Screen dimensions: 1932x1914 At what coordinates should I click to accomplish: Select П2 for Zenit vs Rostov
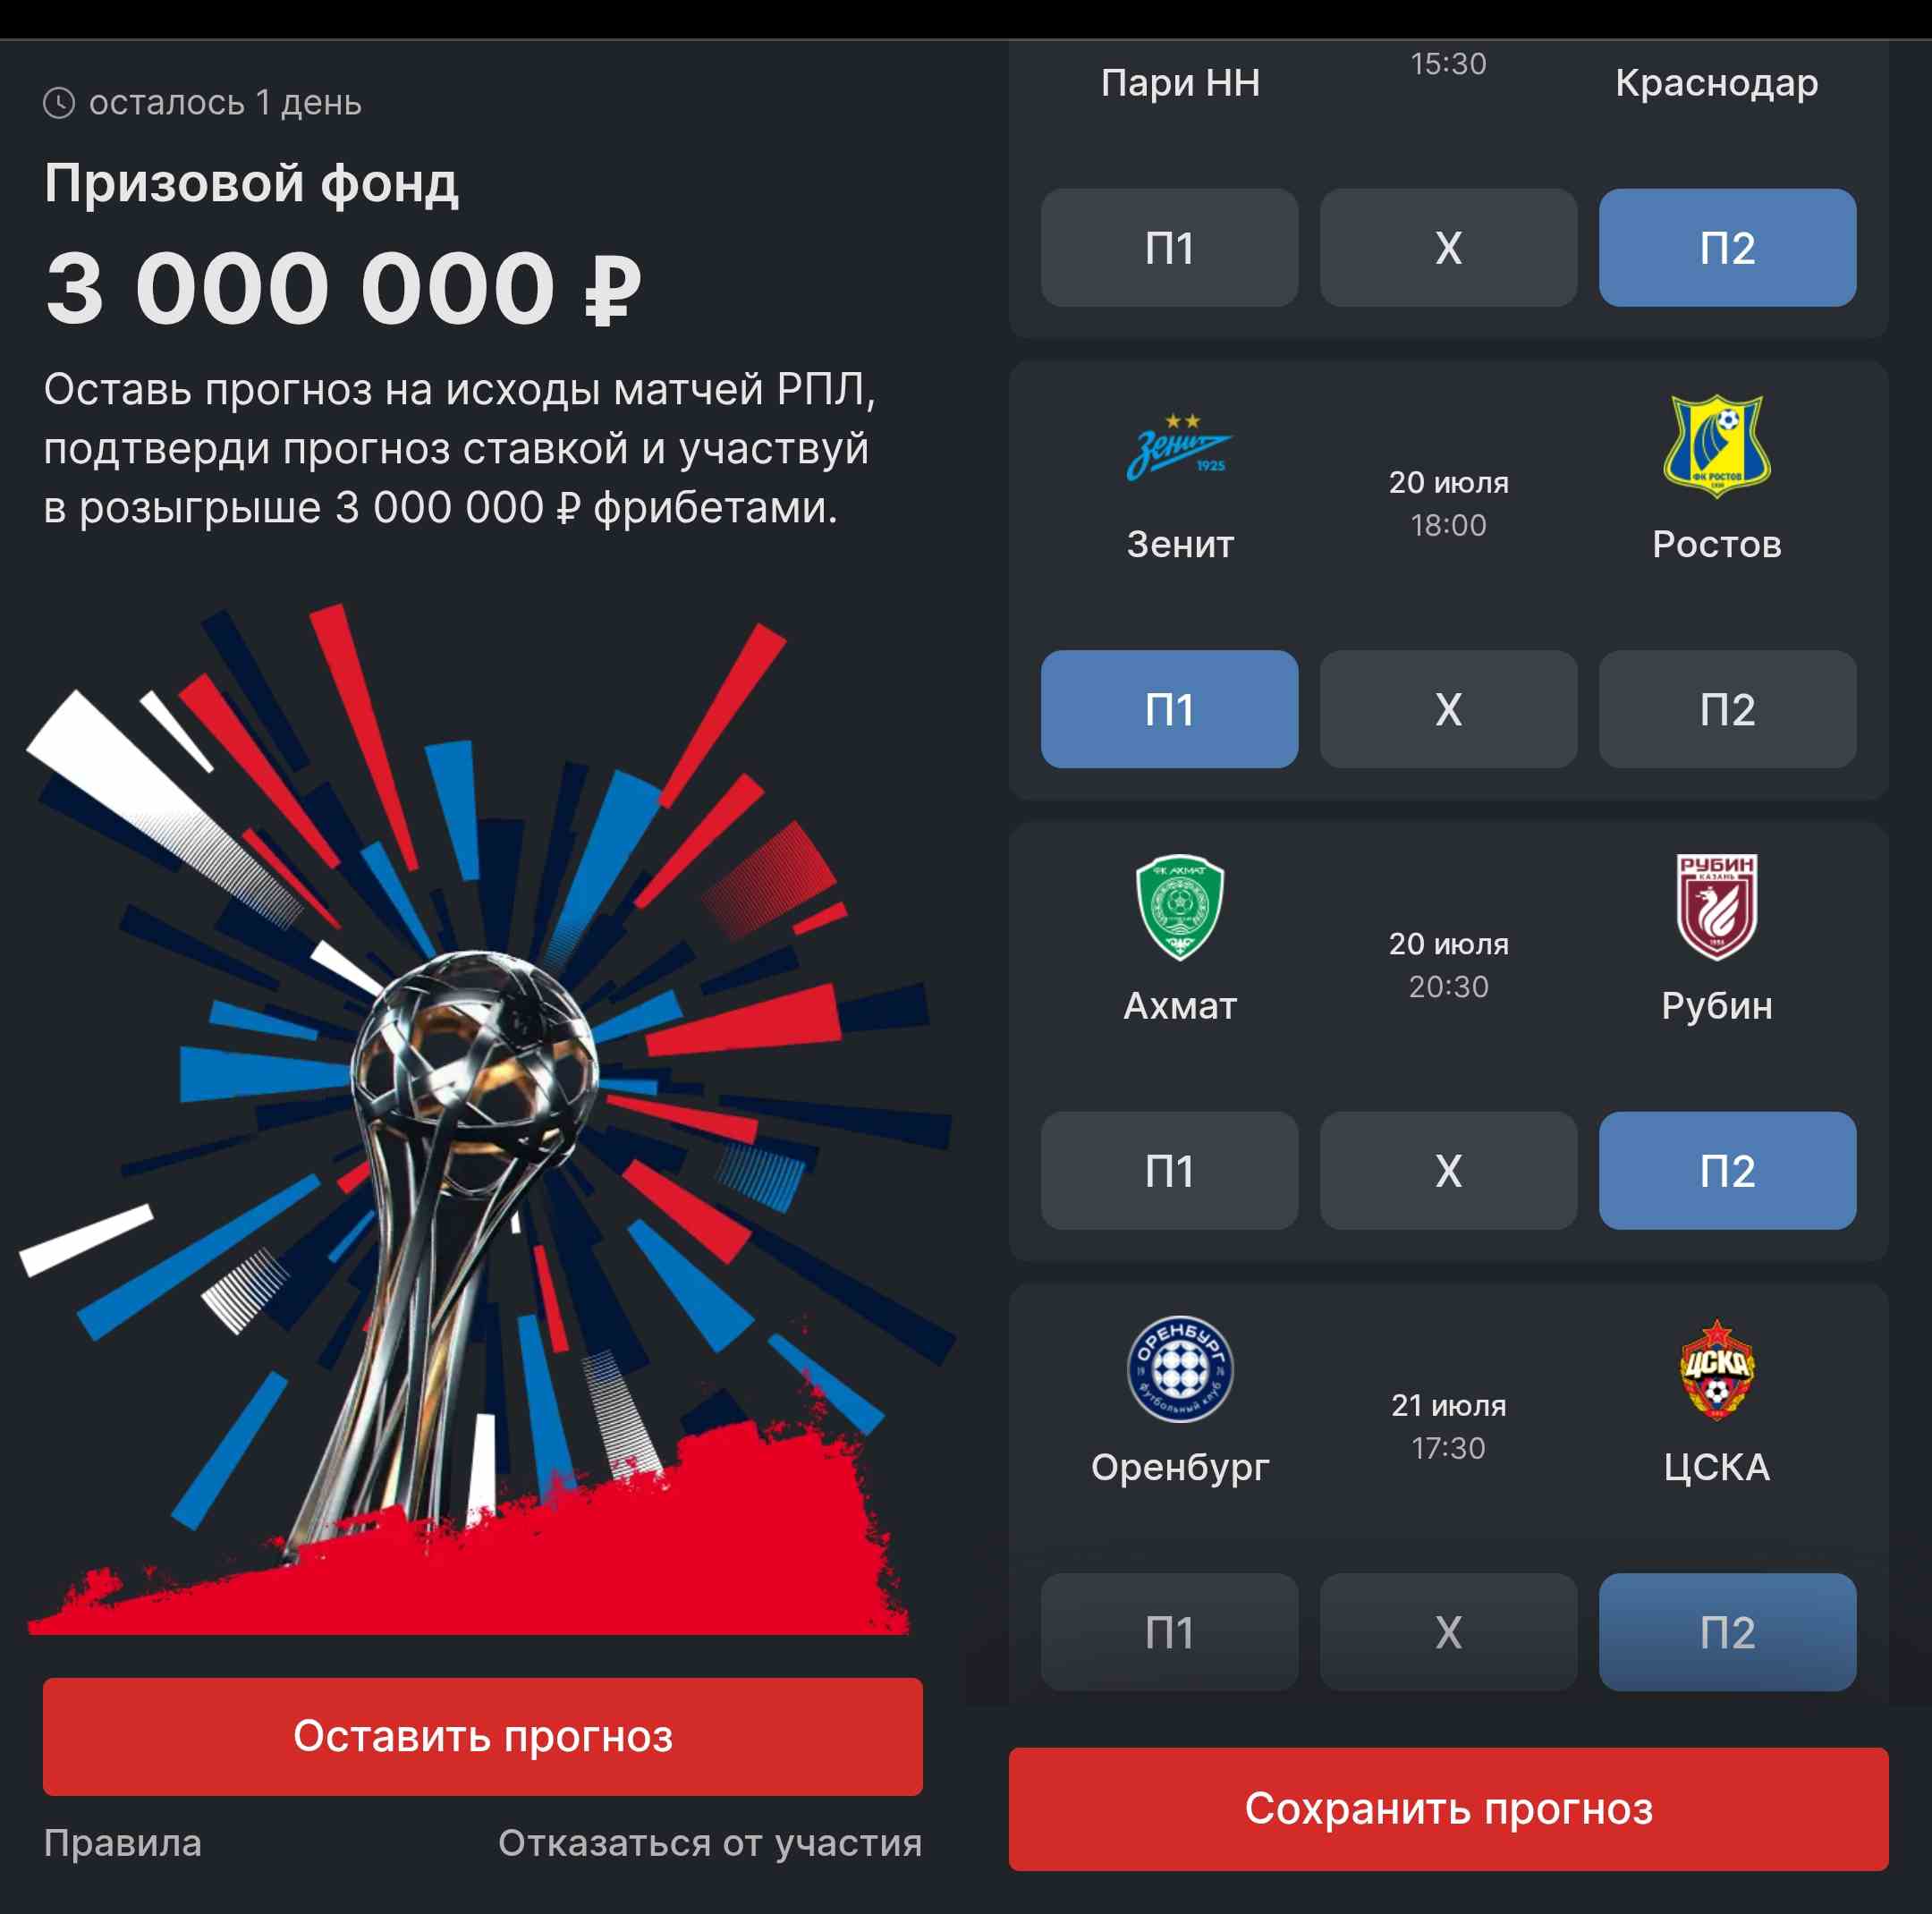pos(1727,709)
